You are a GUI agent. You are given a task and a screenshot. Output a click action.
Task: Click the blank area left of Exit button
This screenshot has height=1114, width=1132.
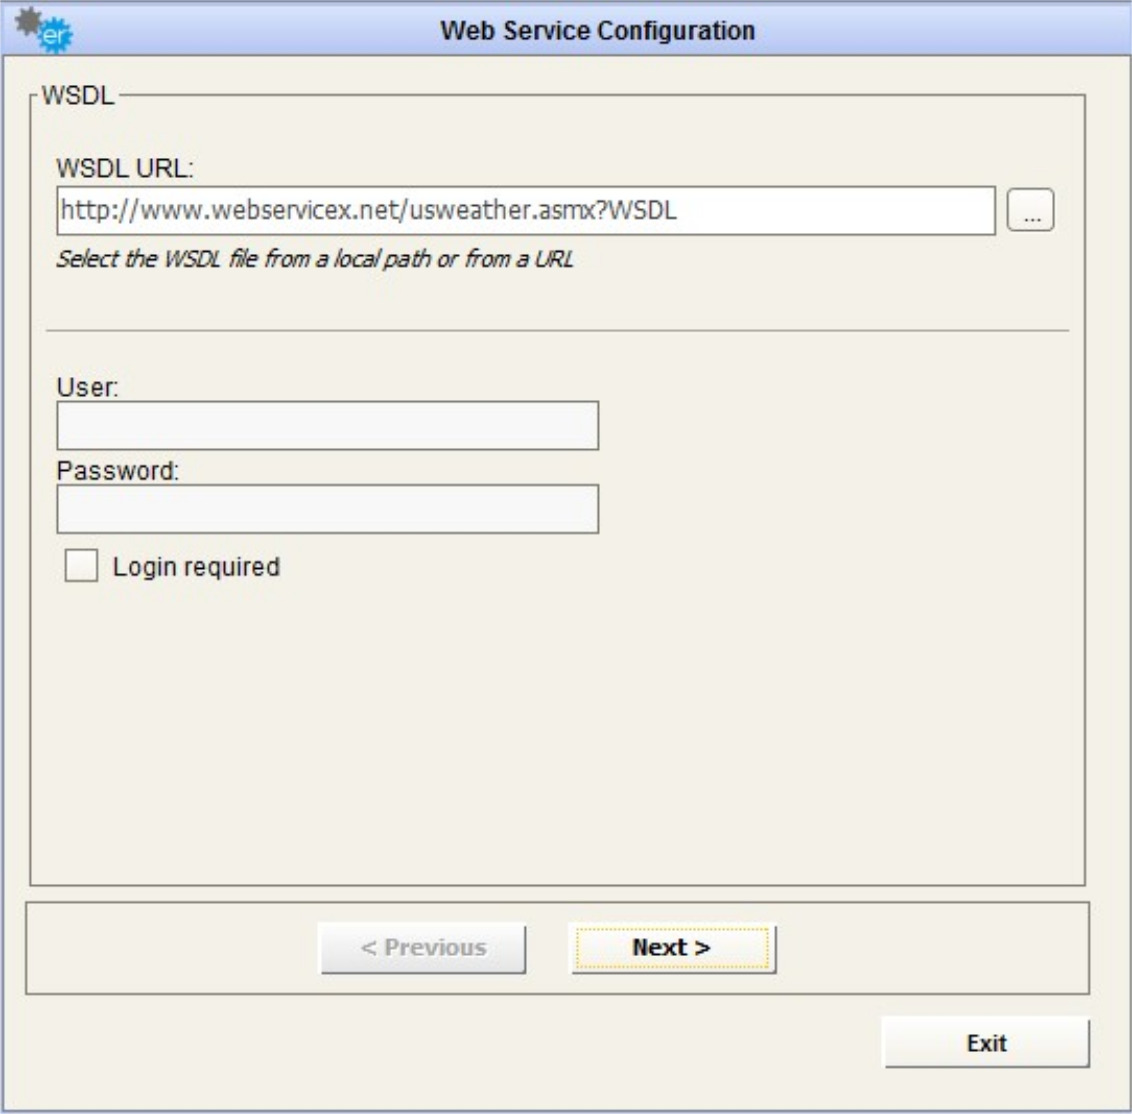point(450,1043)
